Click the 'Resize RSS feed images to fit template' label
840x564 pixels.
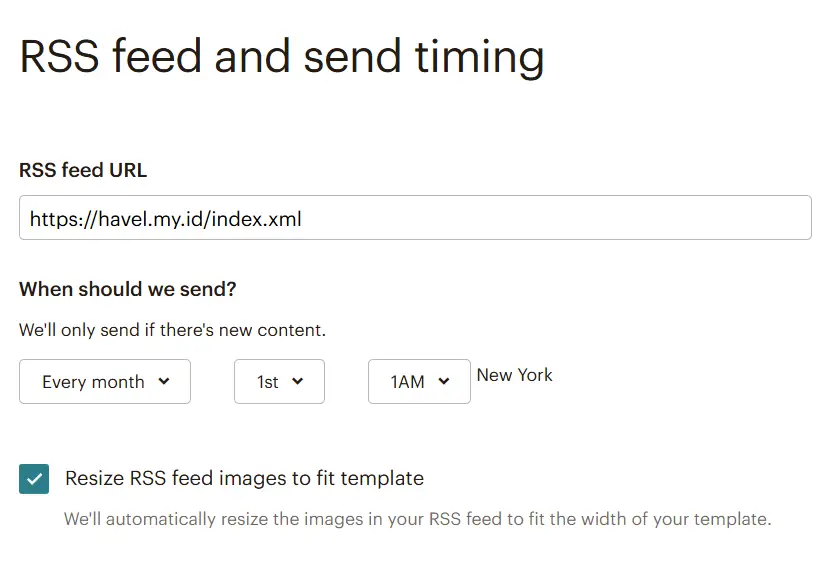click(x=244, y=478)
